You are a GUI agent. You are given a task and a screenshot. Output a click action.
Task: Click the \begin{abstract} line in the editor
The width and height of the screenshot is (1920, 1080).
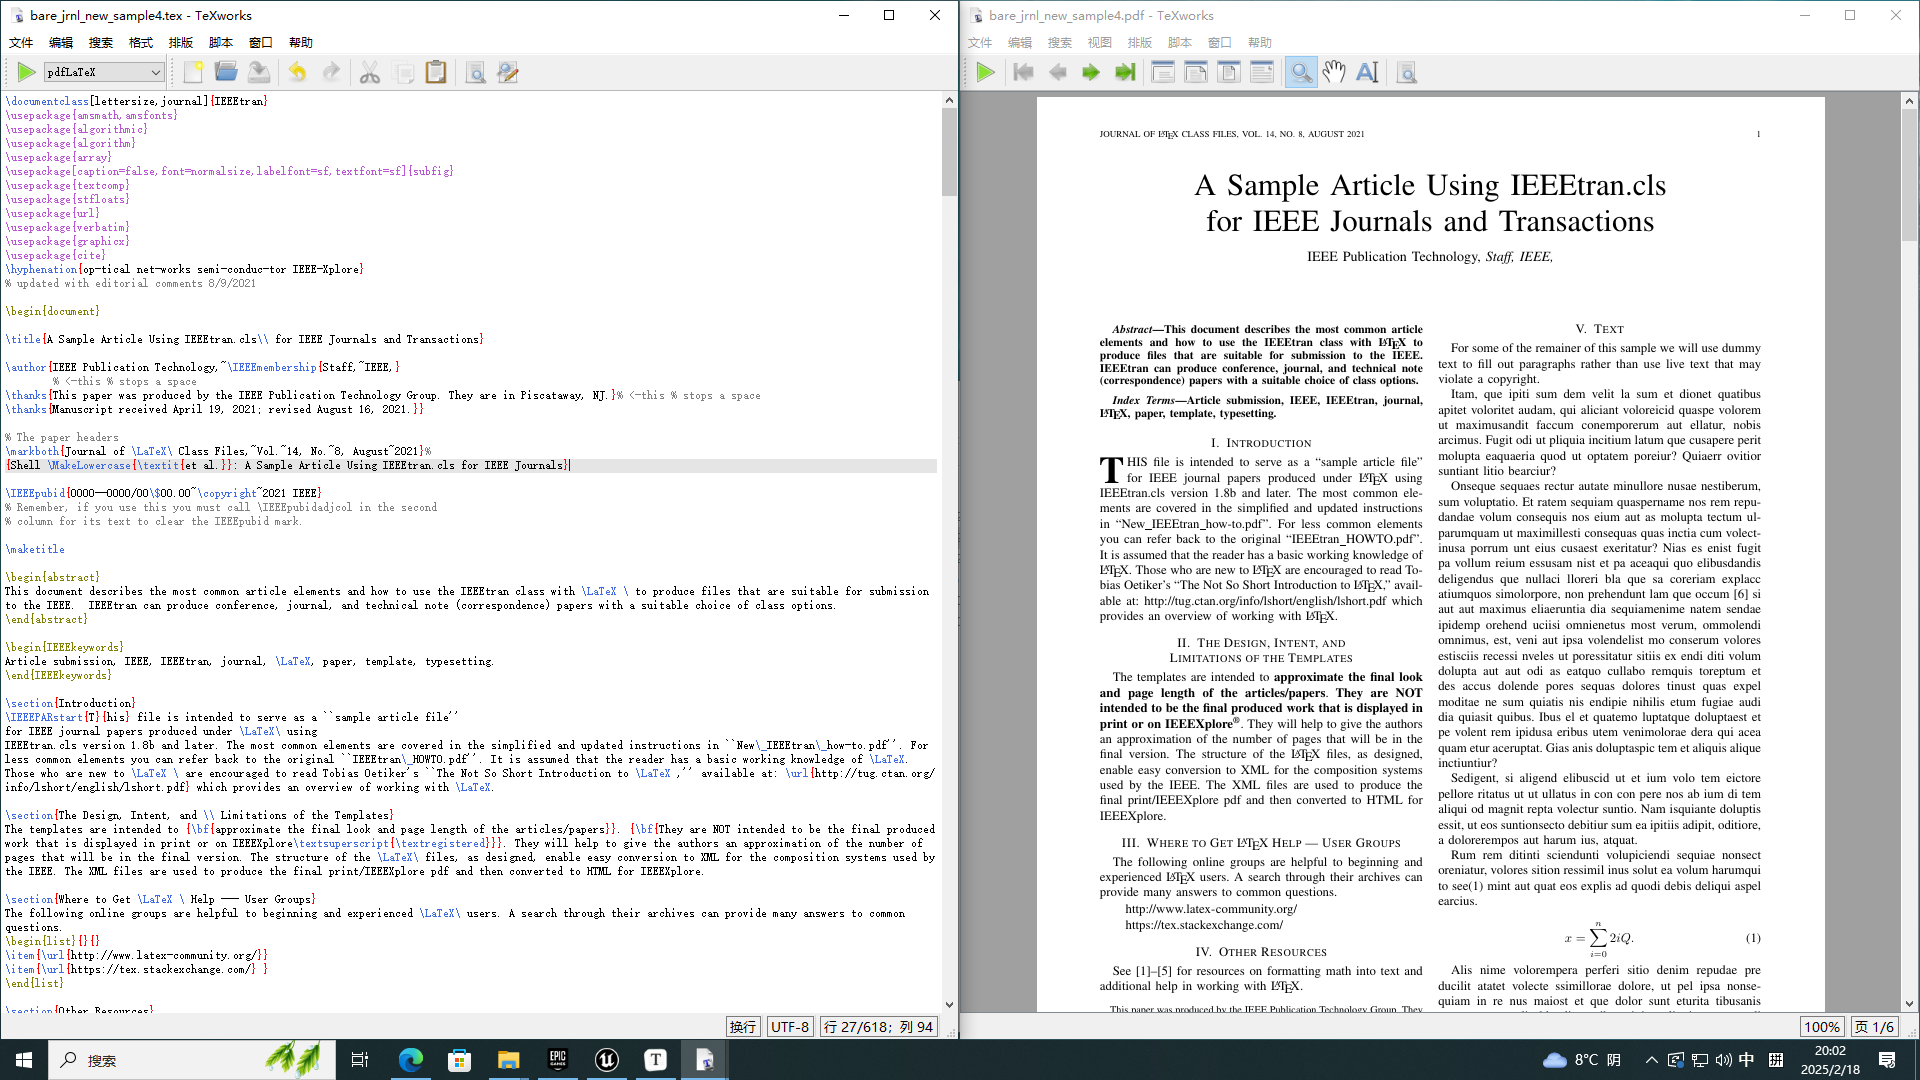(52, 577)
